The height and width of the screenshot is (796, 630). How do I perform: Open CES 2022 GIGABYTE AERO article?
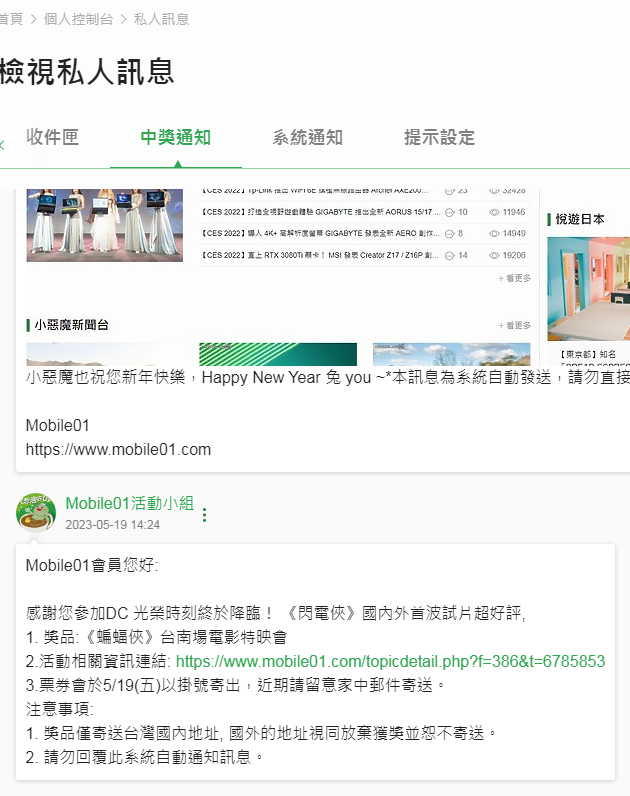click(321, 234)
